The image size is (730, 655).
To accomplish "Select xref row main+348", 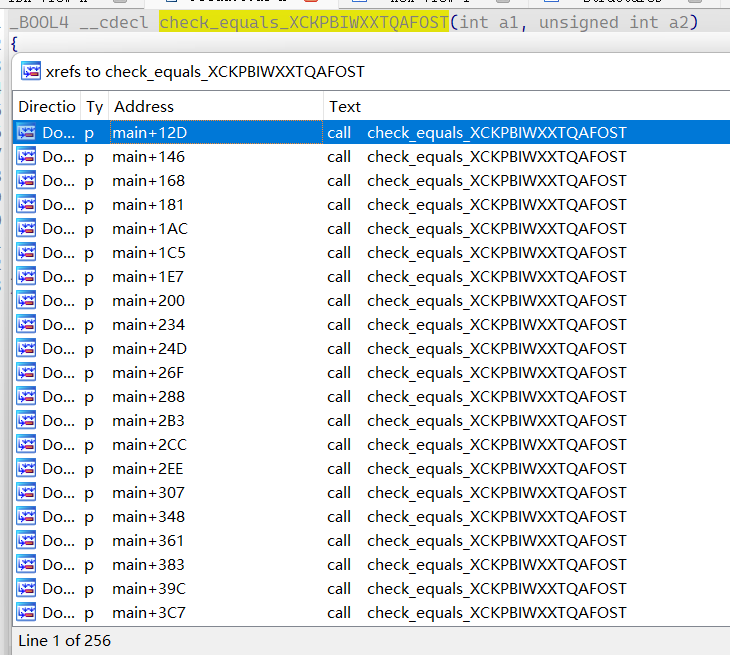I will click(x=372, y=517).
